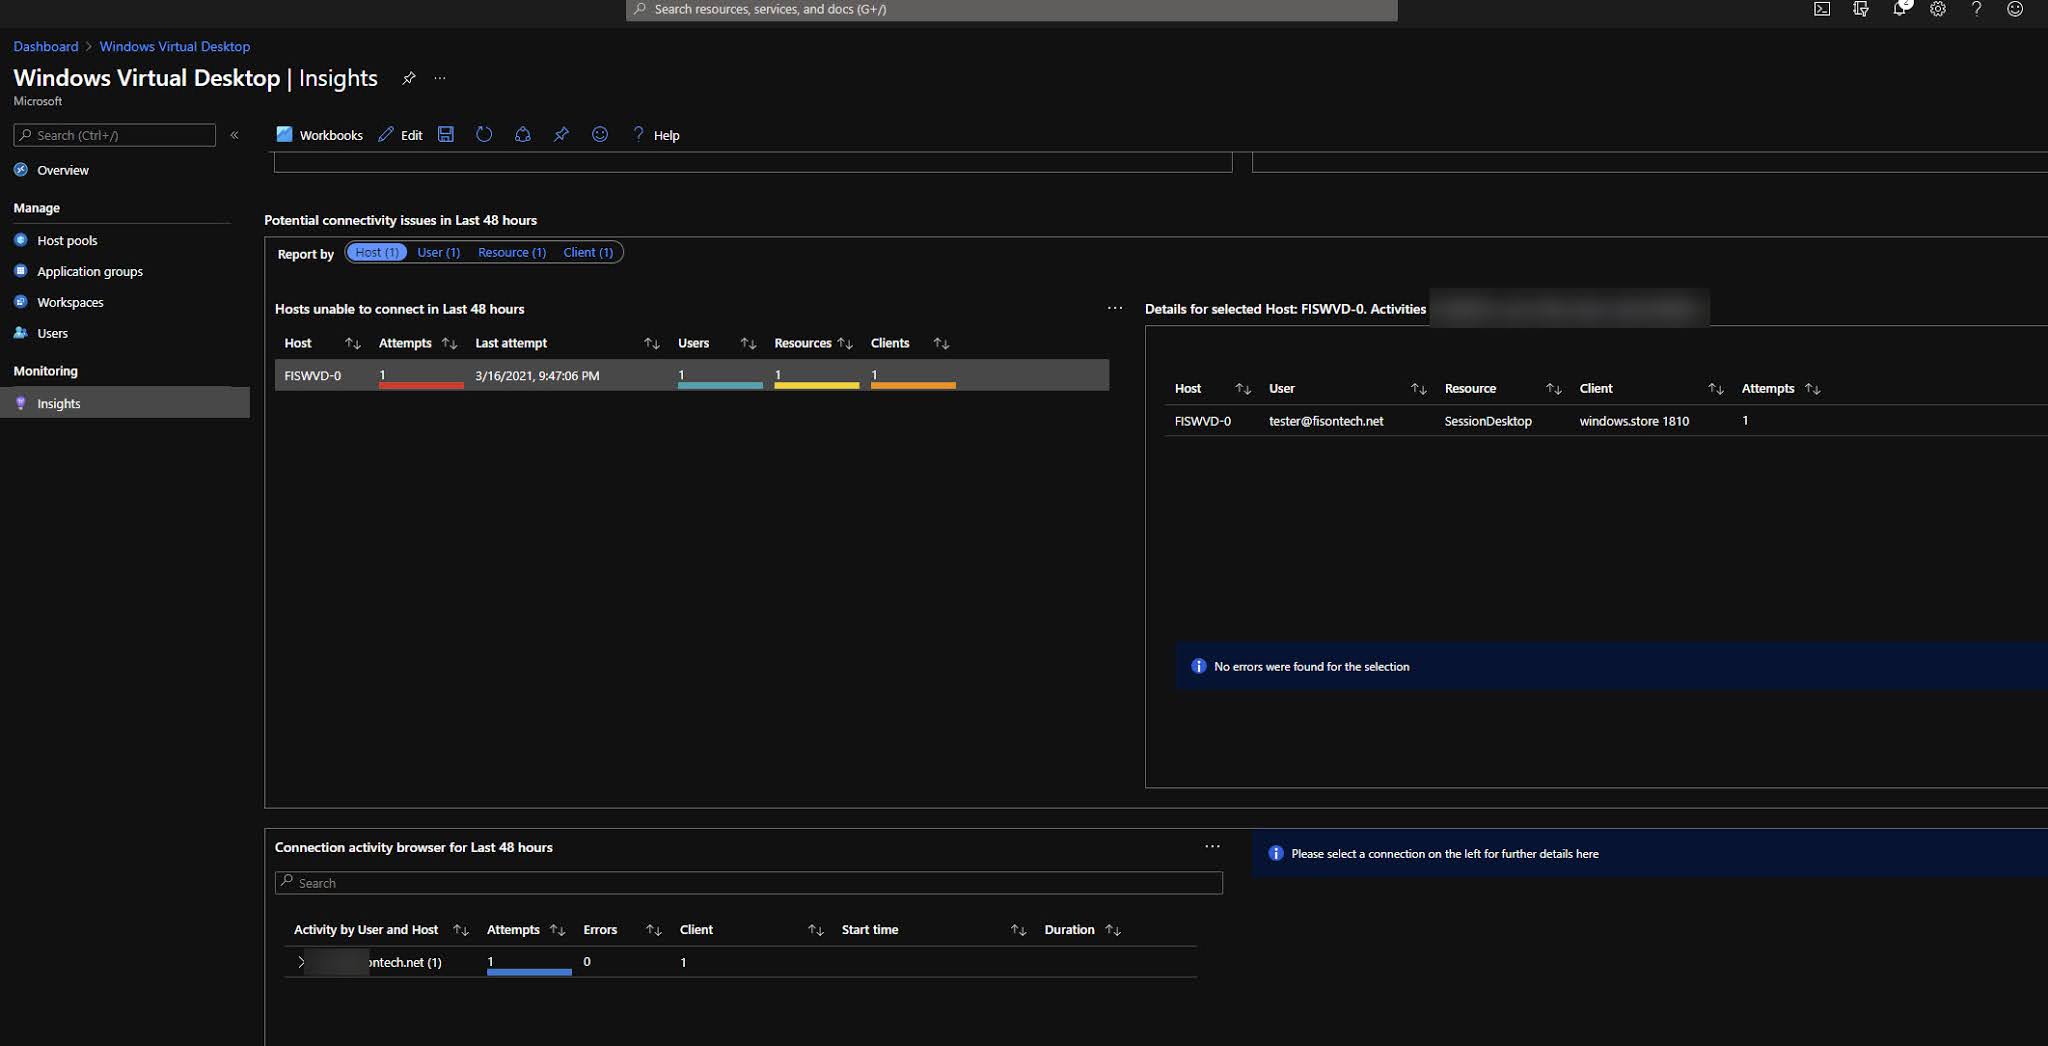2048x1046 pixels.
Task: Open Host pools in the sidebar
Action: [67, 240]
